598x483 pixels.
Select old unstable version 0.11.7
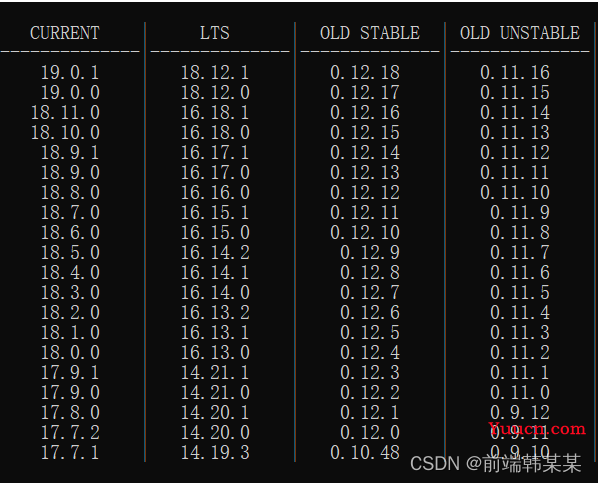click(x=520, y=253)
